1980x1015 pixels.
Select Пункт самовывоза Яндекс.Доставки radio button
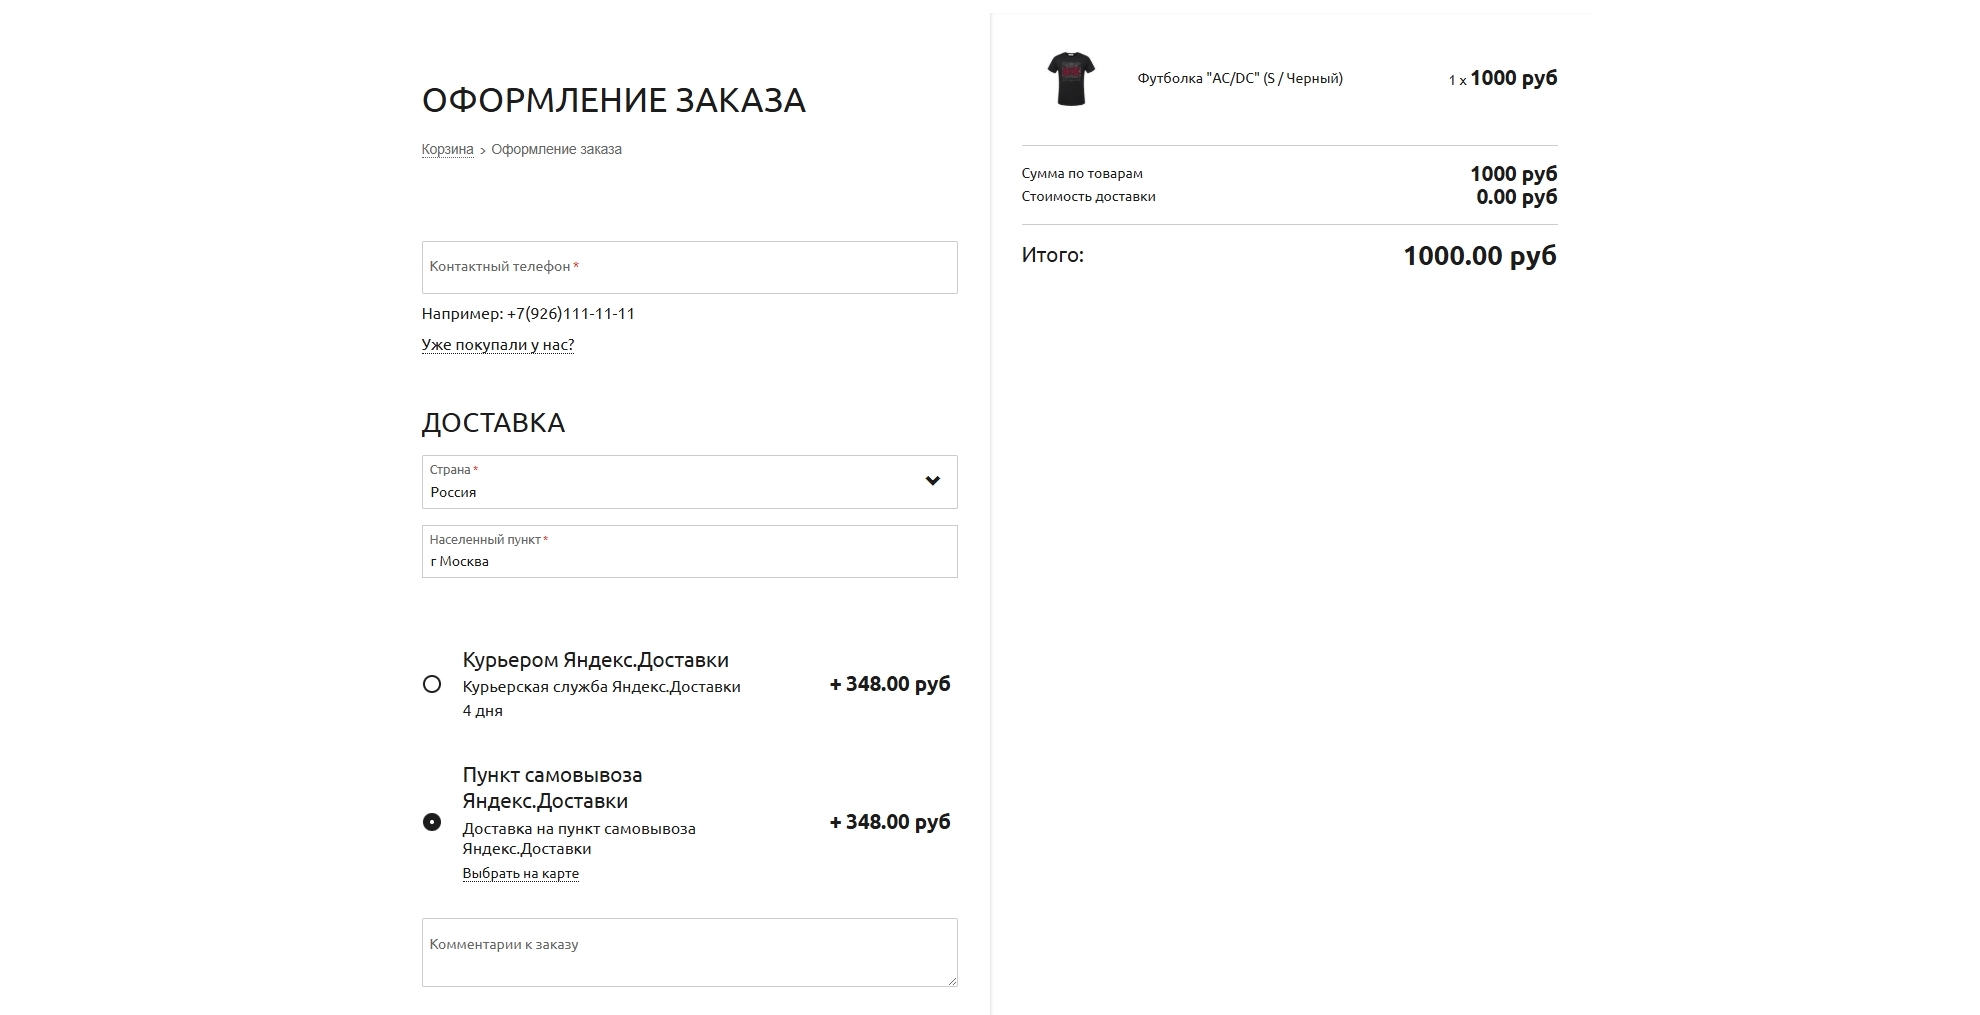pyautogui.click(x=432, y=822)
